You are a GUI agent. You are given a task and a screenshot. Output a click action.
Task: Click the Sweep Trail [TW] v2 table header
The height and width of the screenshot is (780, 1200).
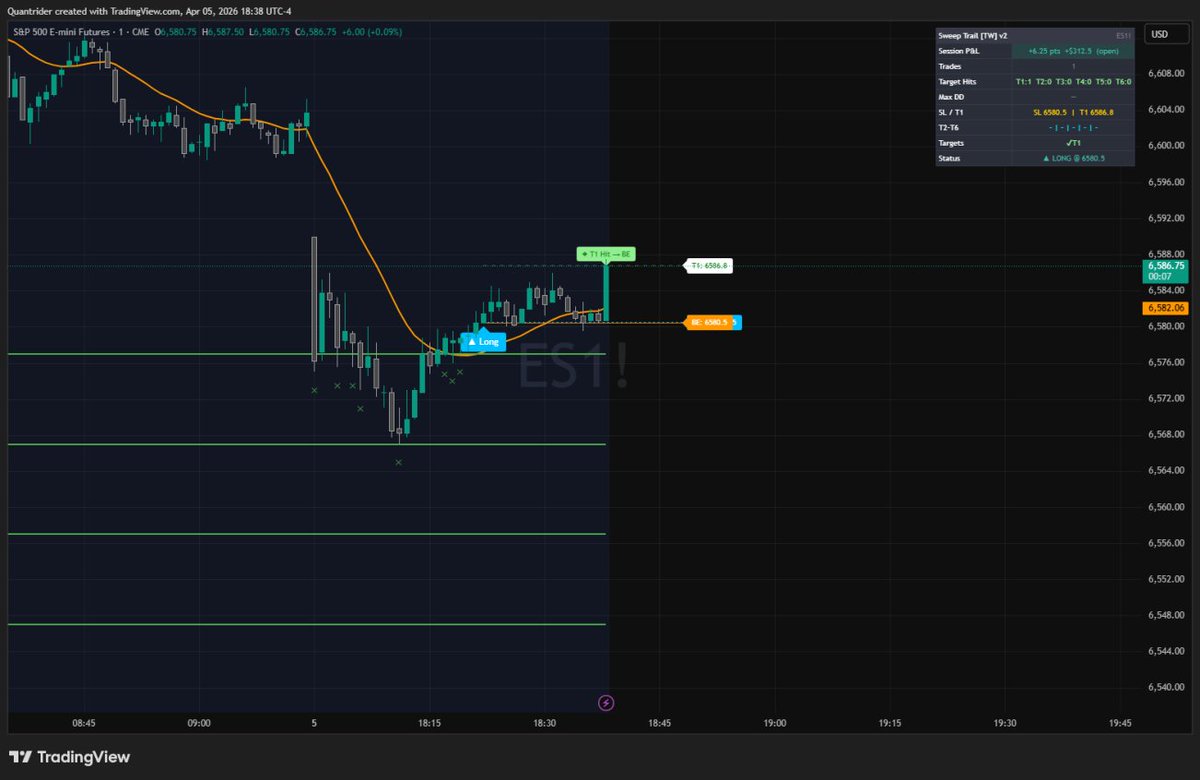pyautogui.click(x=1035, y=34)
